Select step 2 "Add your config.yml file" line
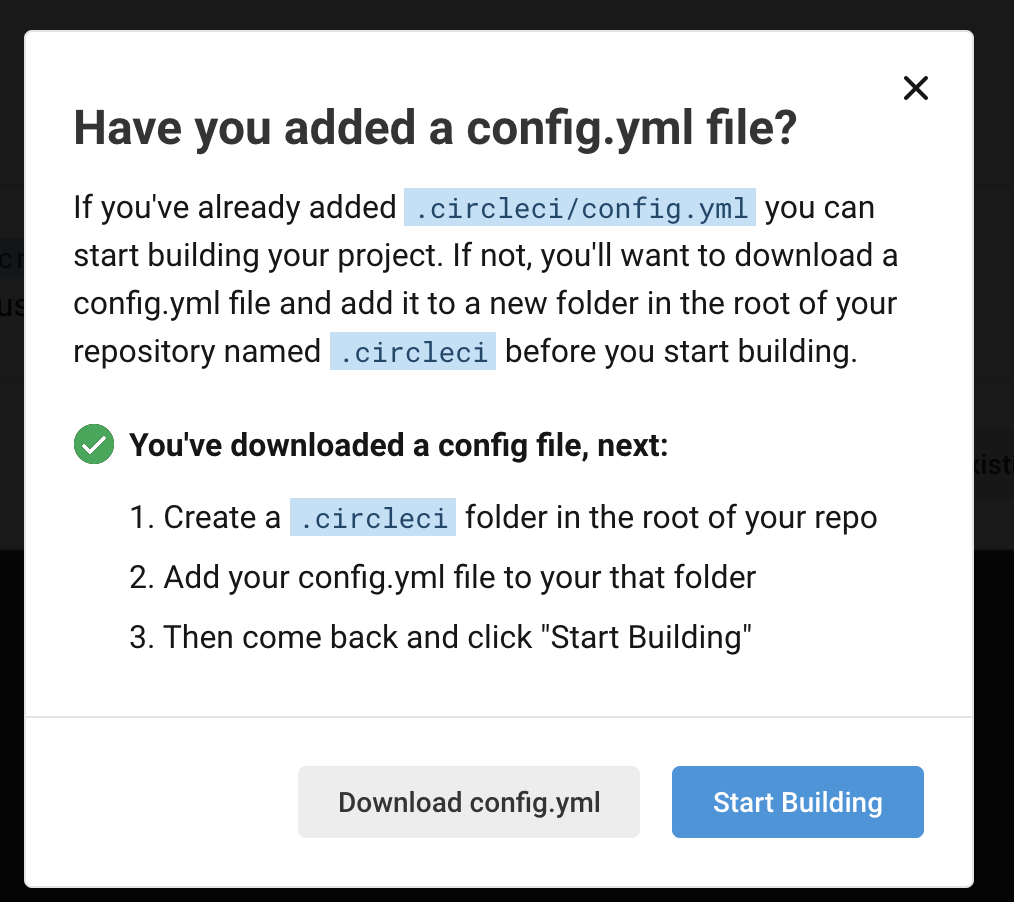The image size is (1014, 902). pos(442,577)
